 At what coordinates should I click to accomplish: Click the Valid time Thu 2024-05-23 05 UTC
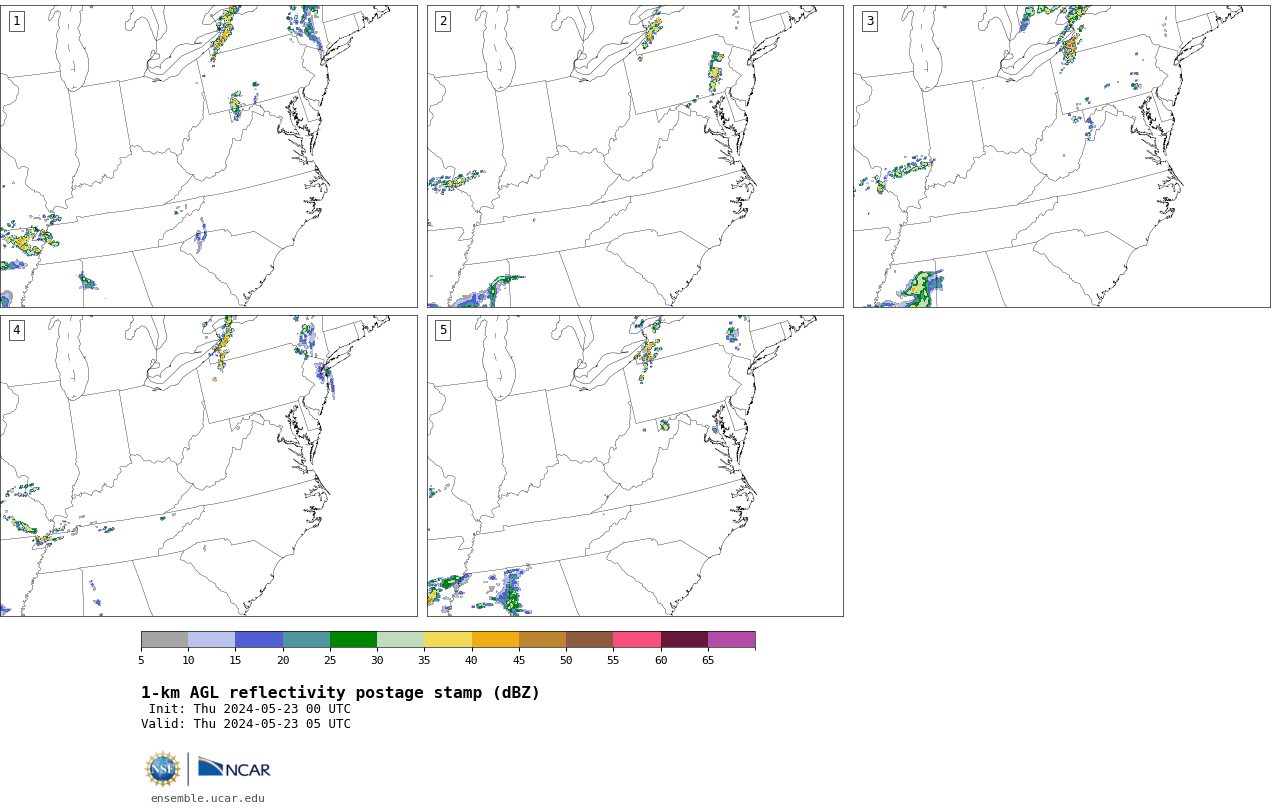(246, 724)
